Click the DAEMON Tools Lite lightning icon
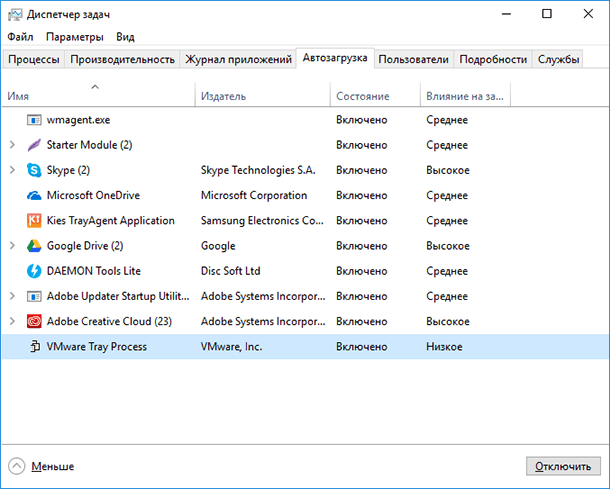The height and width of the screenshot is (489, 610). pos(34,271)
